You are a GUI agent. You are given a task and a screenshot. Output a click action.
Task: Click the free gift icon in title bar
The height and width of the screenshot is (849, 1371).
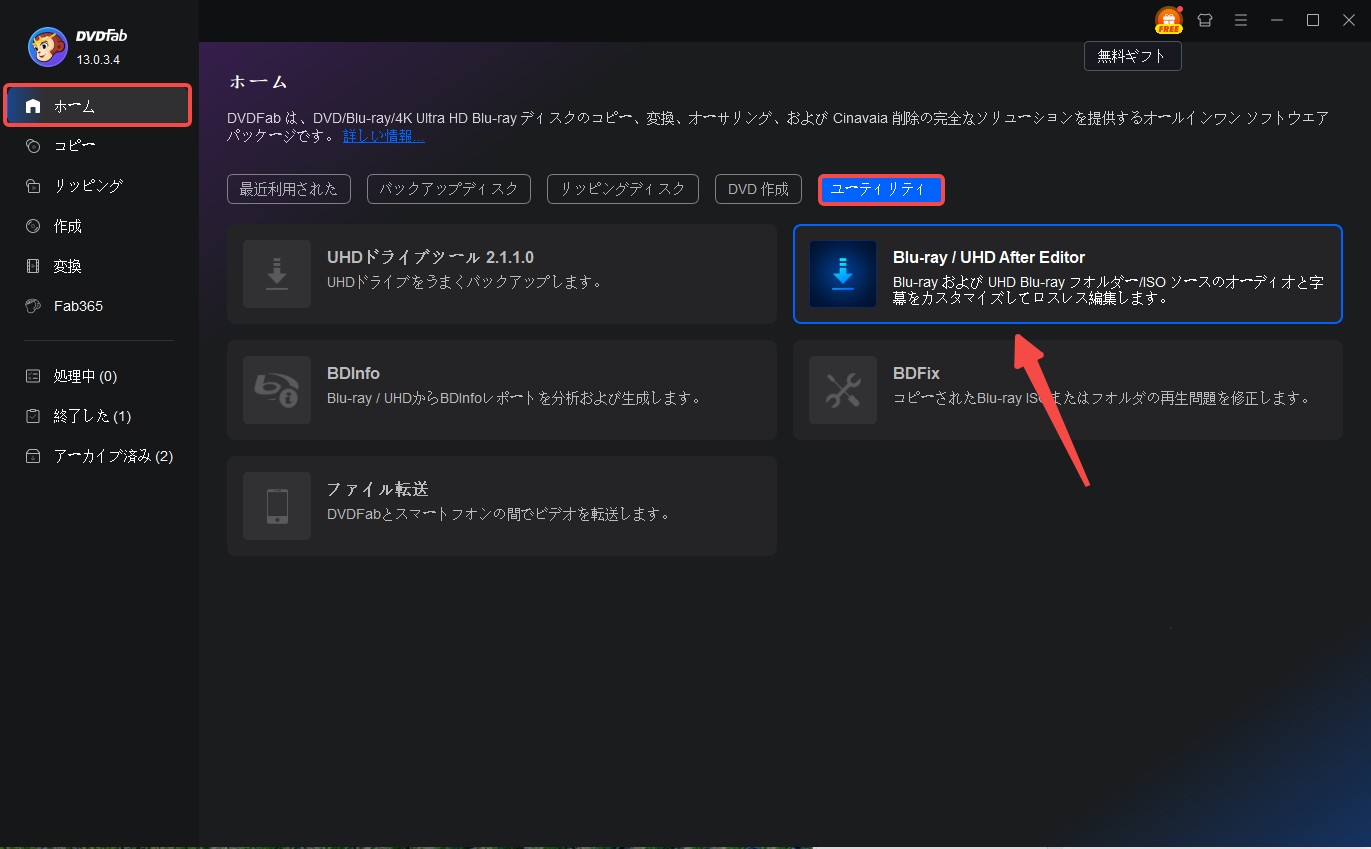1168,20
